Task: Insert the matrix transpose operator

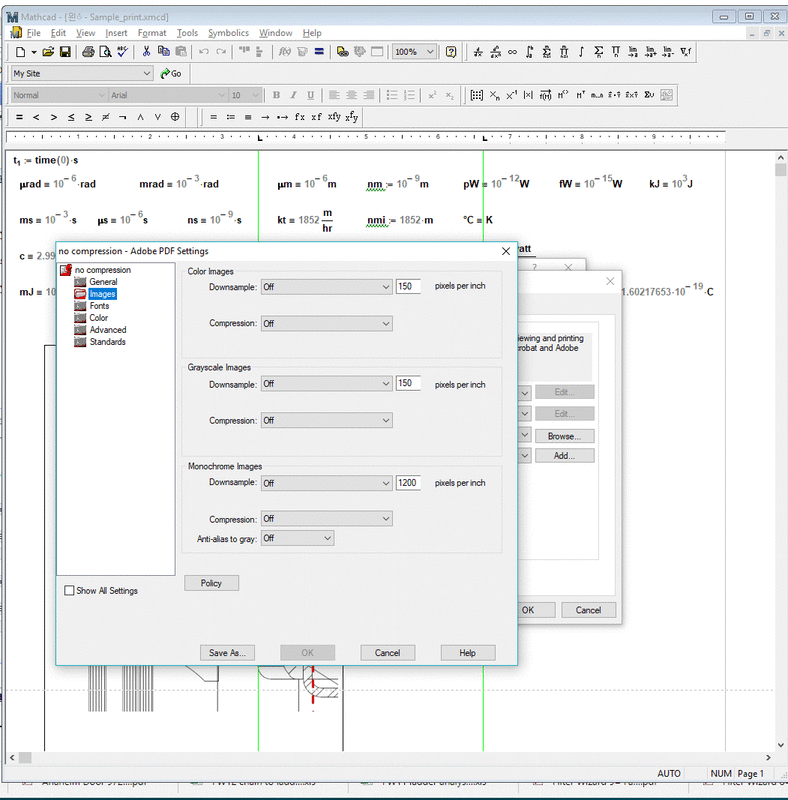Action: click(x=580, y=95)
